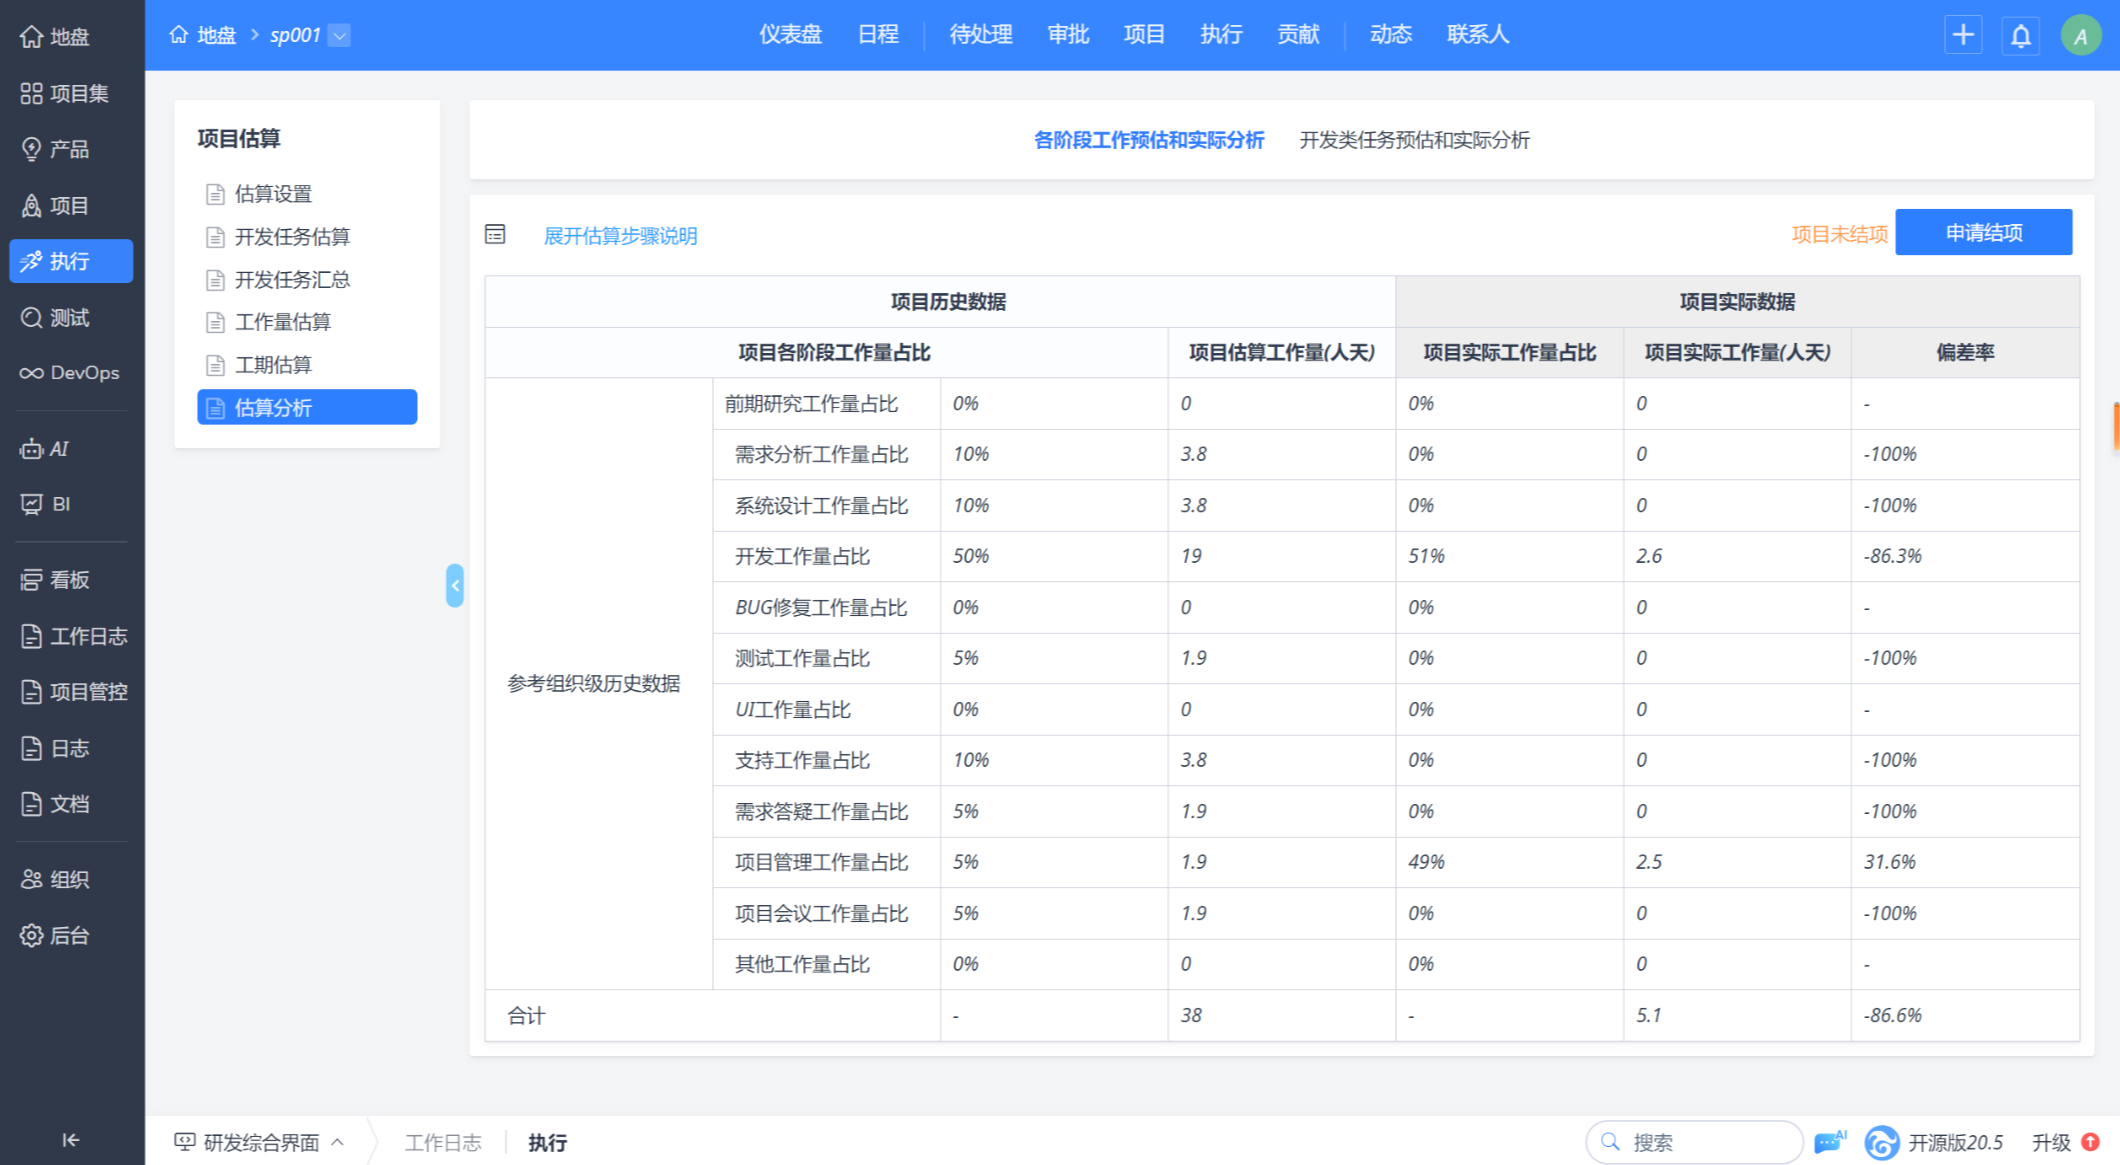Open the AI chat assistant icon
2120x1165 pixels.
coord(1829,1141)
